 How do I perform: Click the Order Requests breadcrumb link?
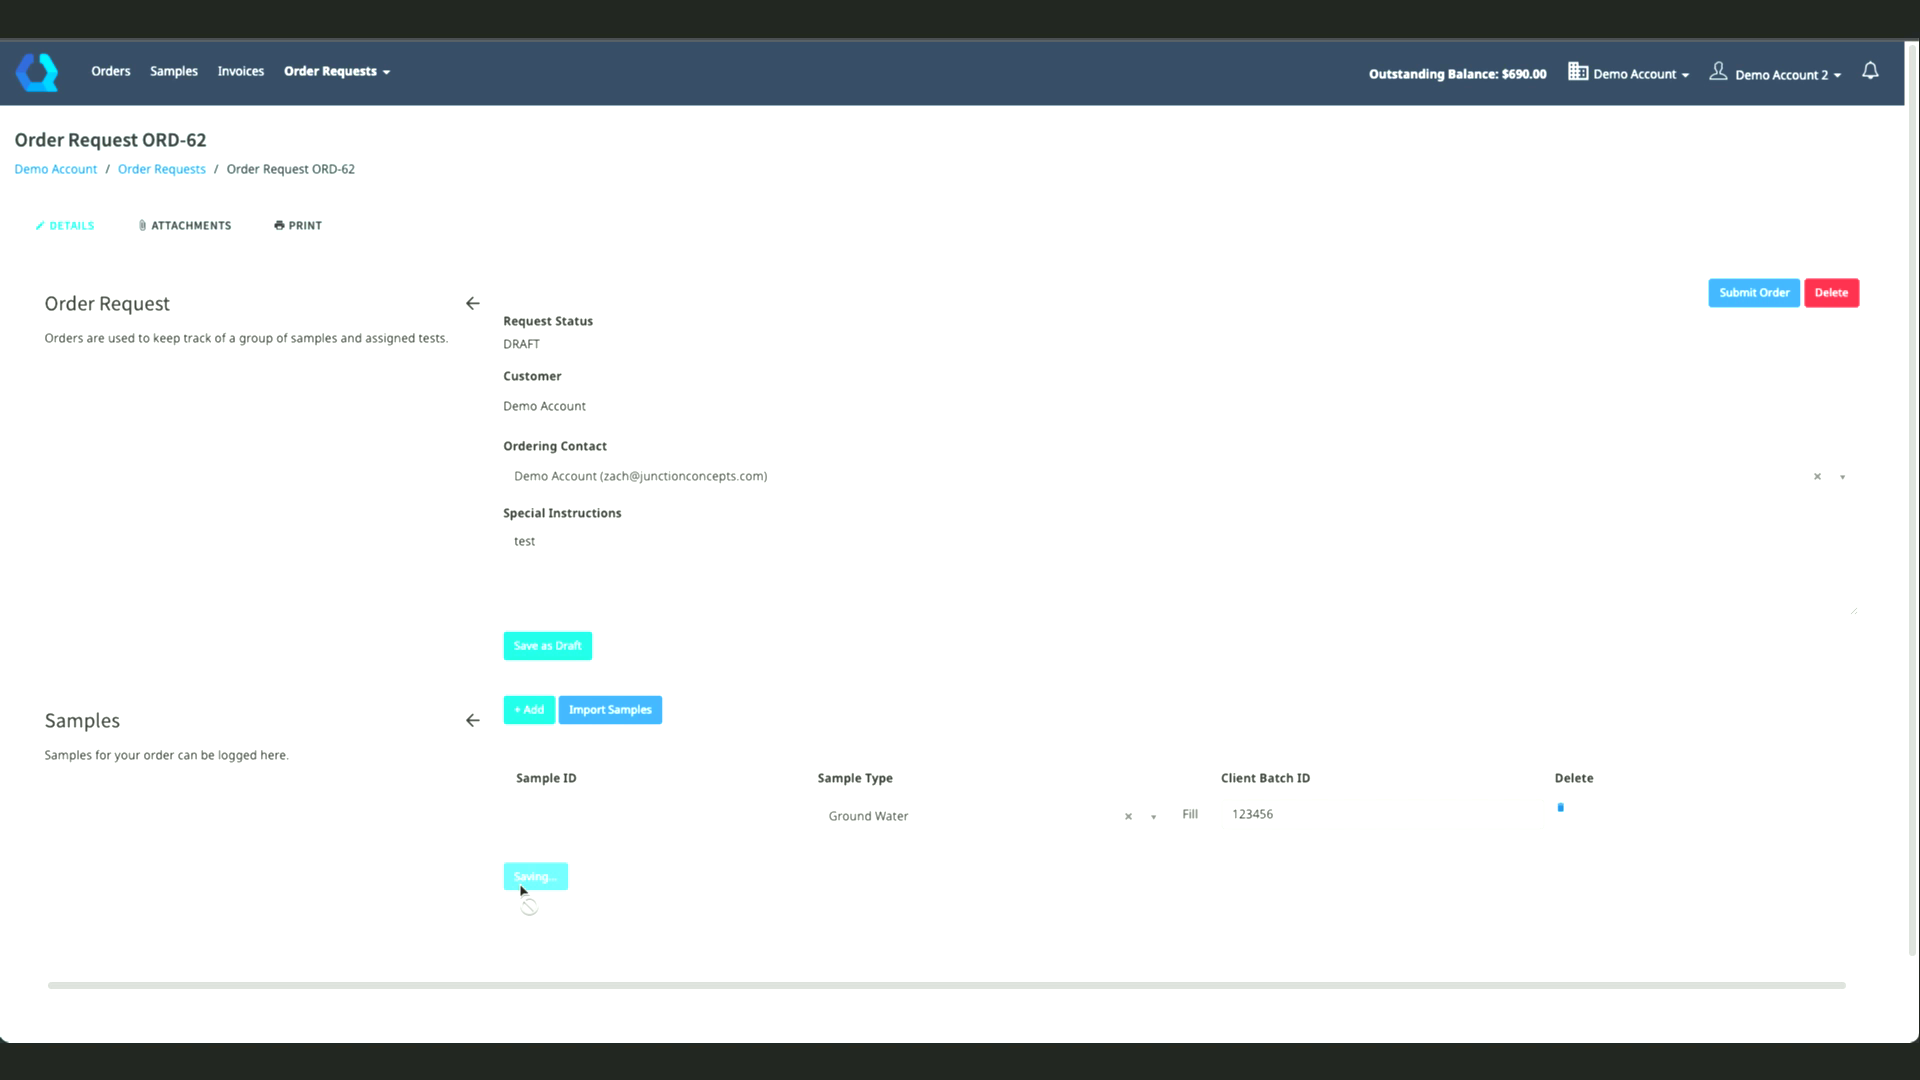pos(161,169)
